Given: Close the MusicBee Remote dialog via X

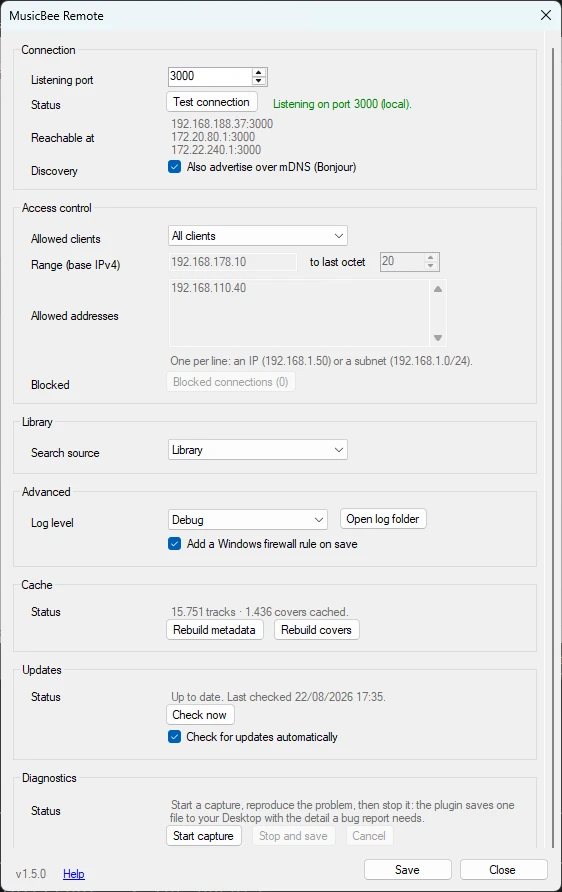Looking at the screenshot, I should [546, 15].
